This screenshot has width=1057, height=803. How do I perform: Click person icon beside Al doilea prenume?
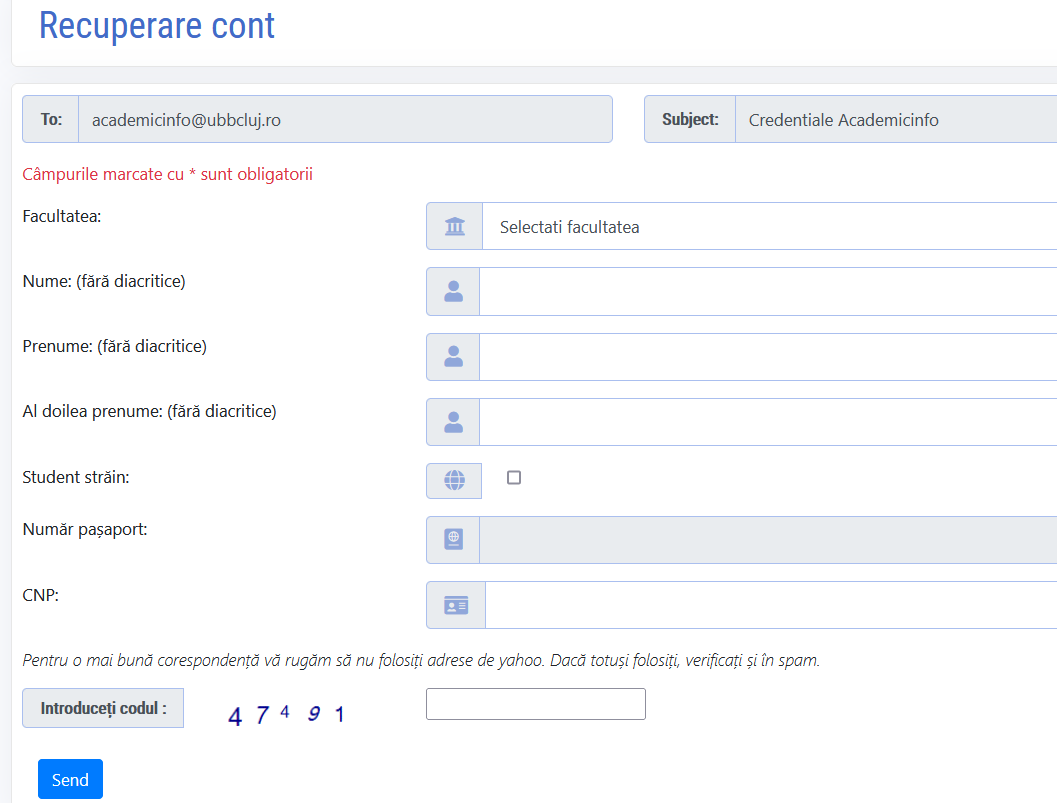[x=453, y=422]
